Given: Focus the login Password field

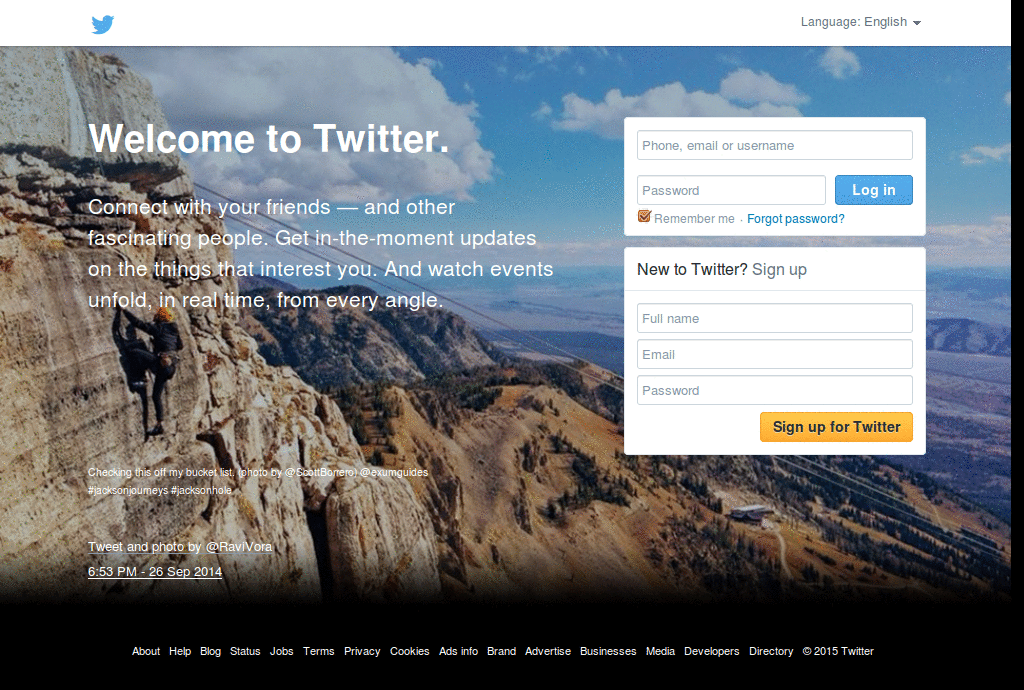Looking at the screenshot, I should (x=731, y=190).
